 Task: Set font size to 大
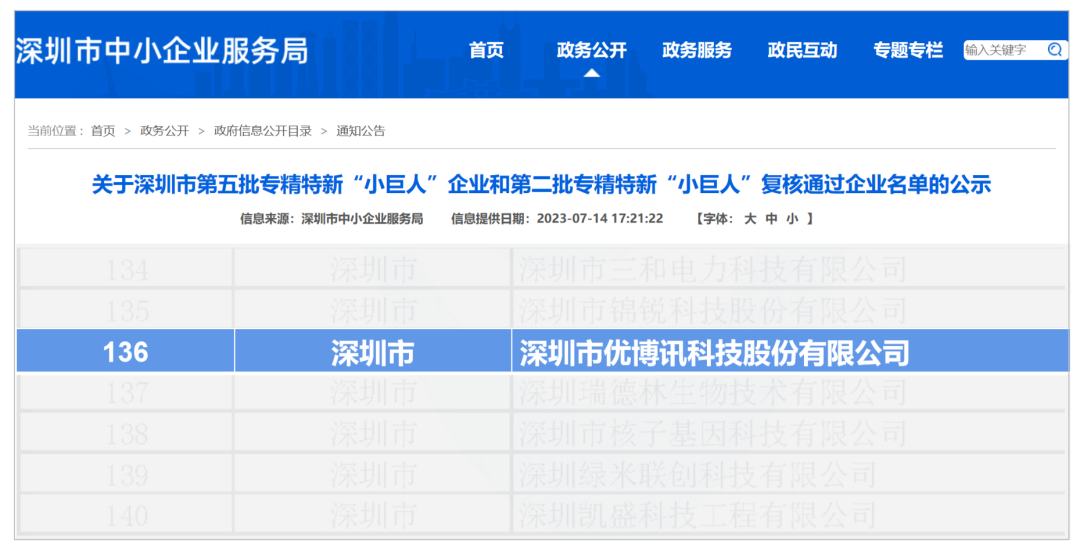(749, 218)
